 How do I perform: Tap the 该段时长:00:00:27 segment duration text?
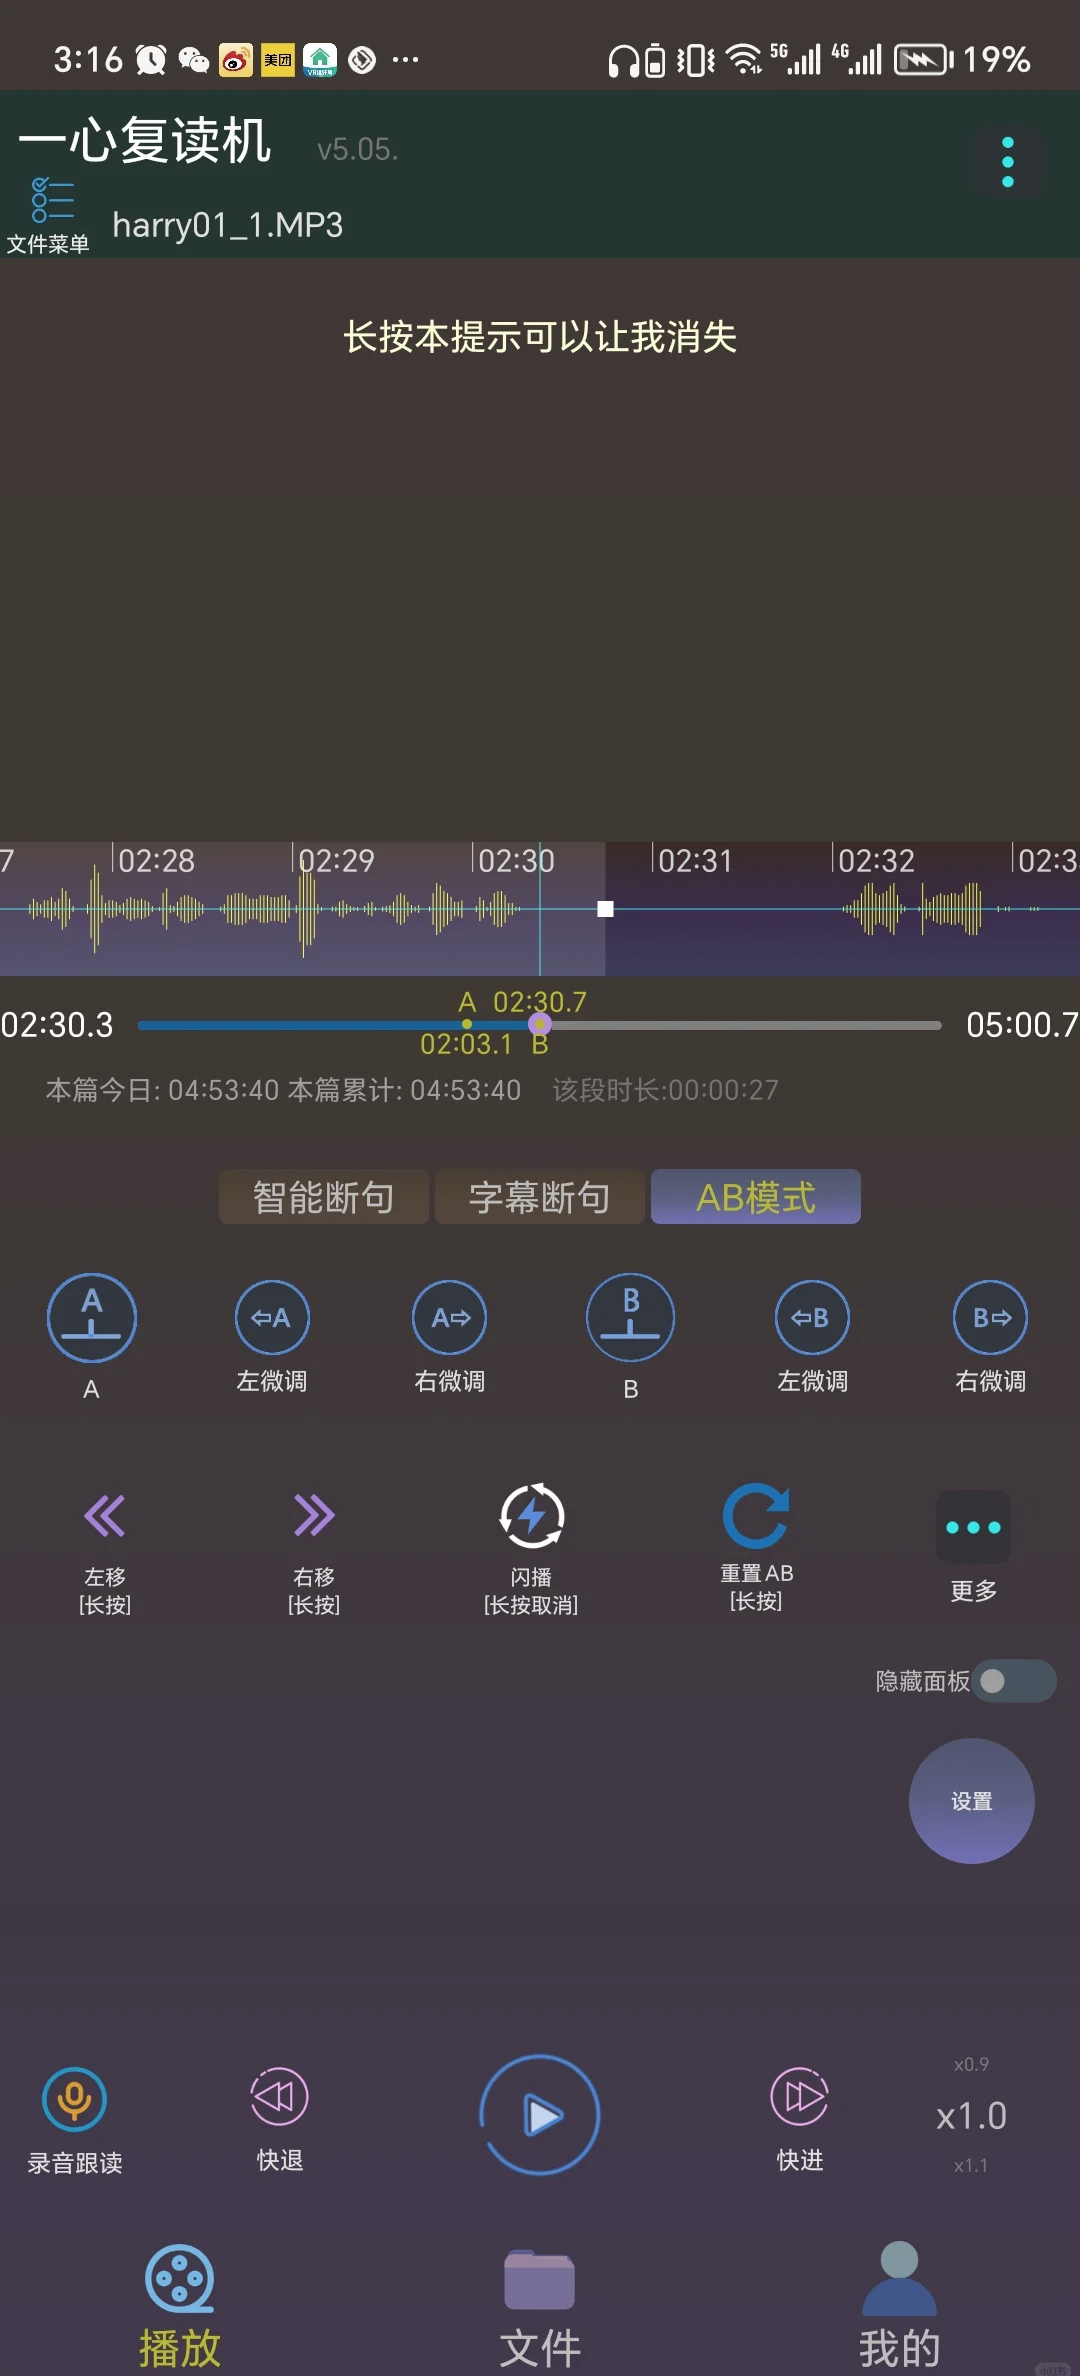(665, 1090)
